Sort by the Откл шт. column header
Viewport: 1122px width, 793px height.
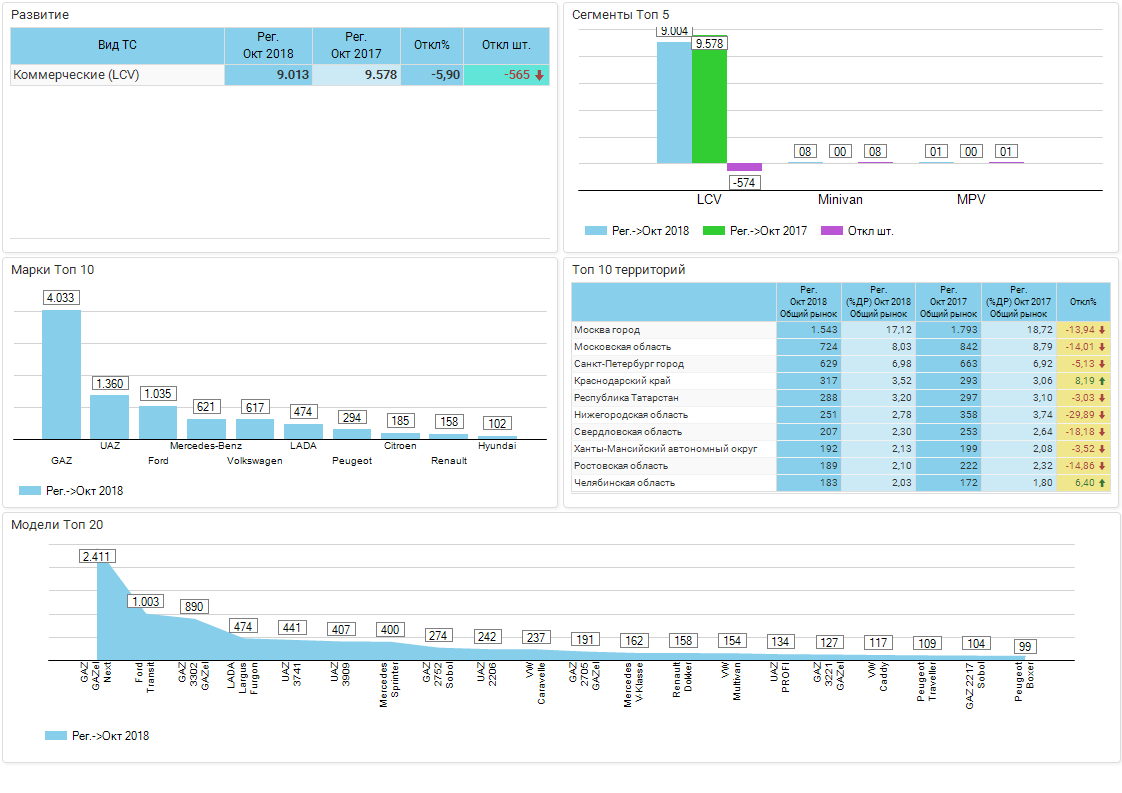pyautogui.click(x=506, y=45)
